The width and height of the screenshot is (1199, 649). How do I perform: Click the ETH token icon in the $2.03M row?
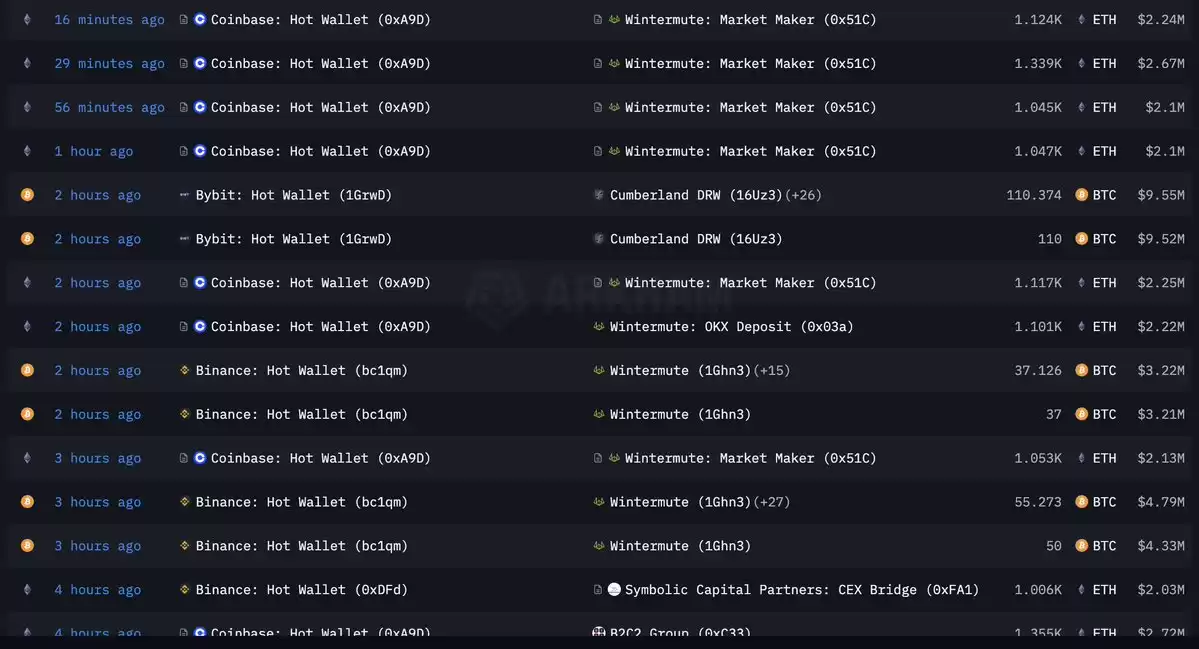click(1081, 589)
